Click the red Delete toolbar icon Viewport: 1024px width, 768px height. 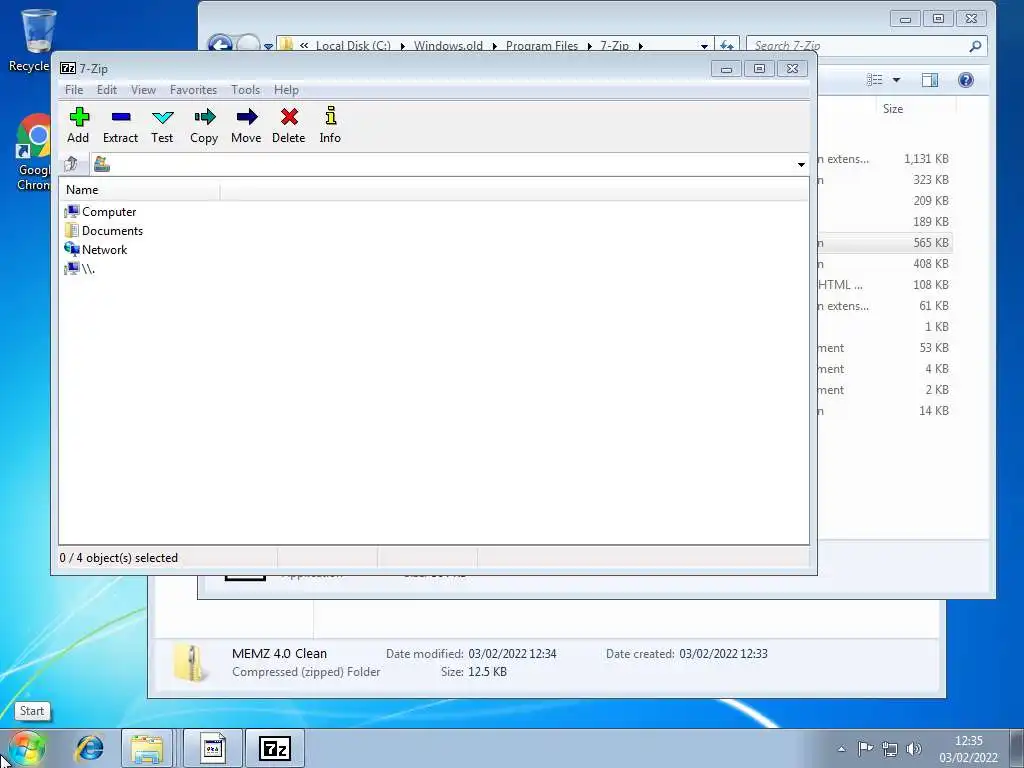[289, 125]
